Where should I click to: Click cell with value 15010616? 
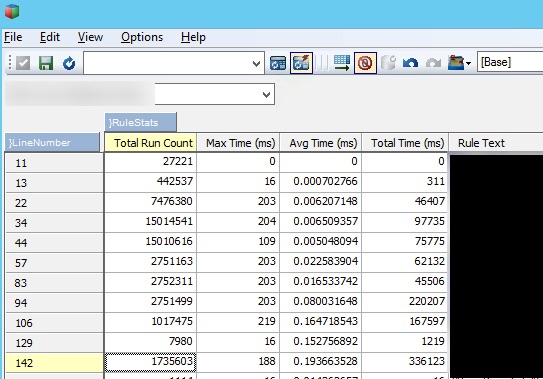click(151, 242)
